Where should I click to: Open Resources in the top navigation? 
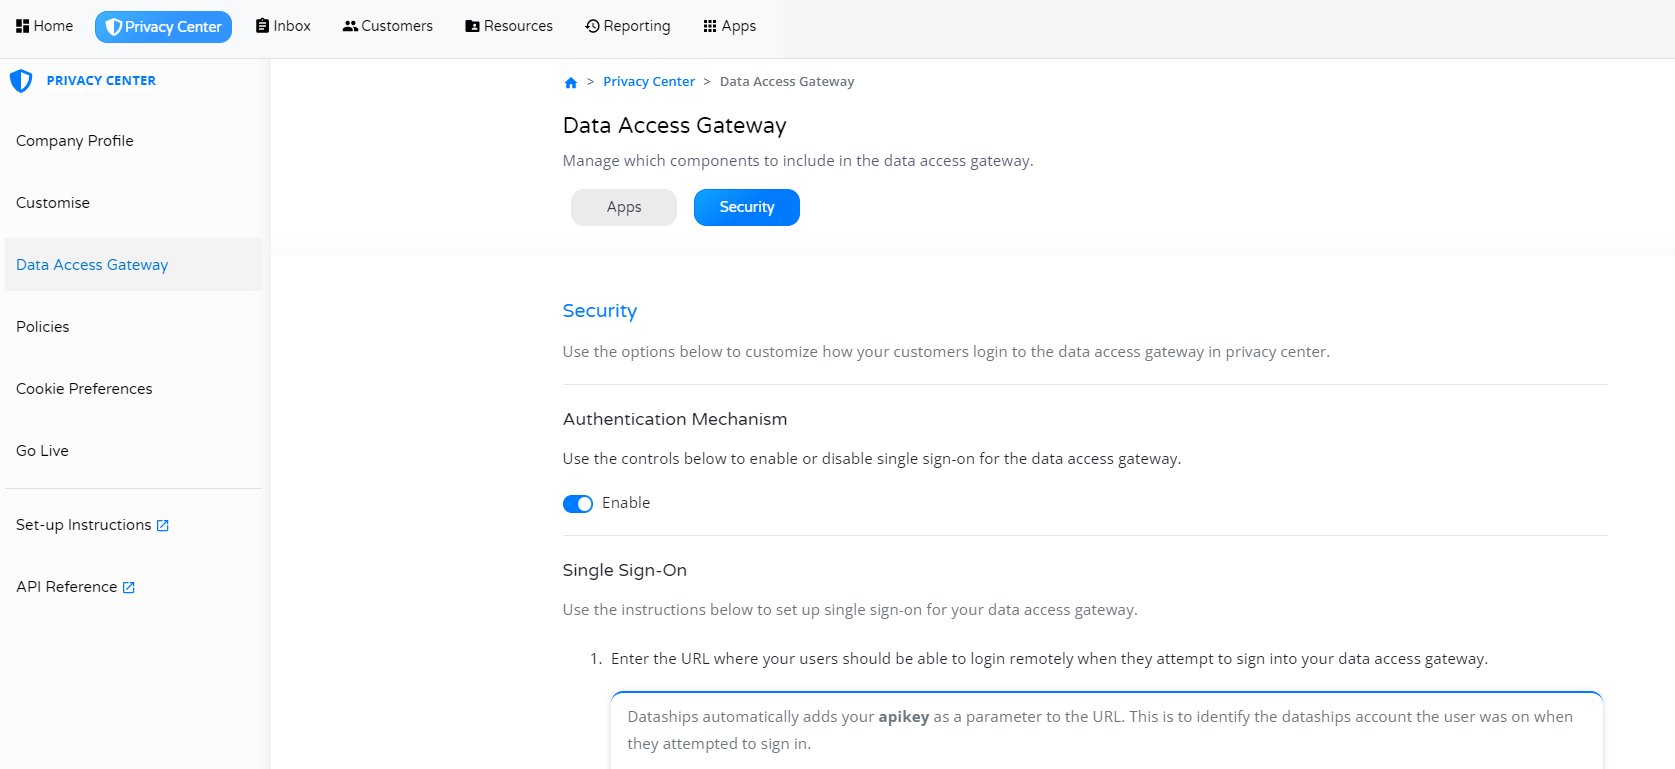(x=508, y=26)
